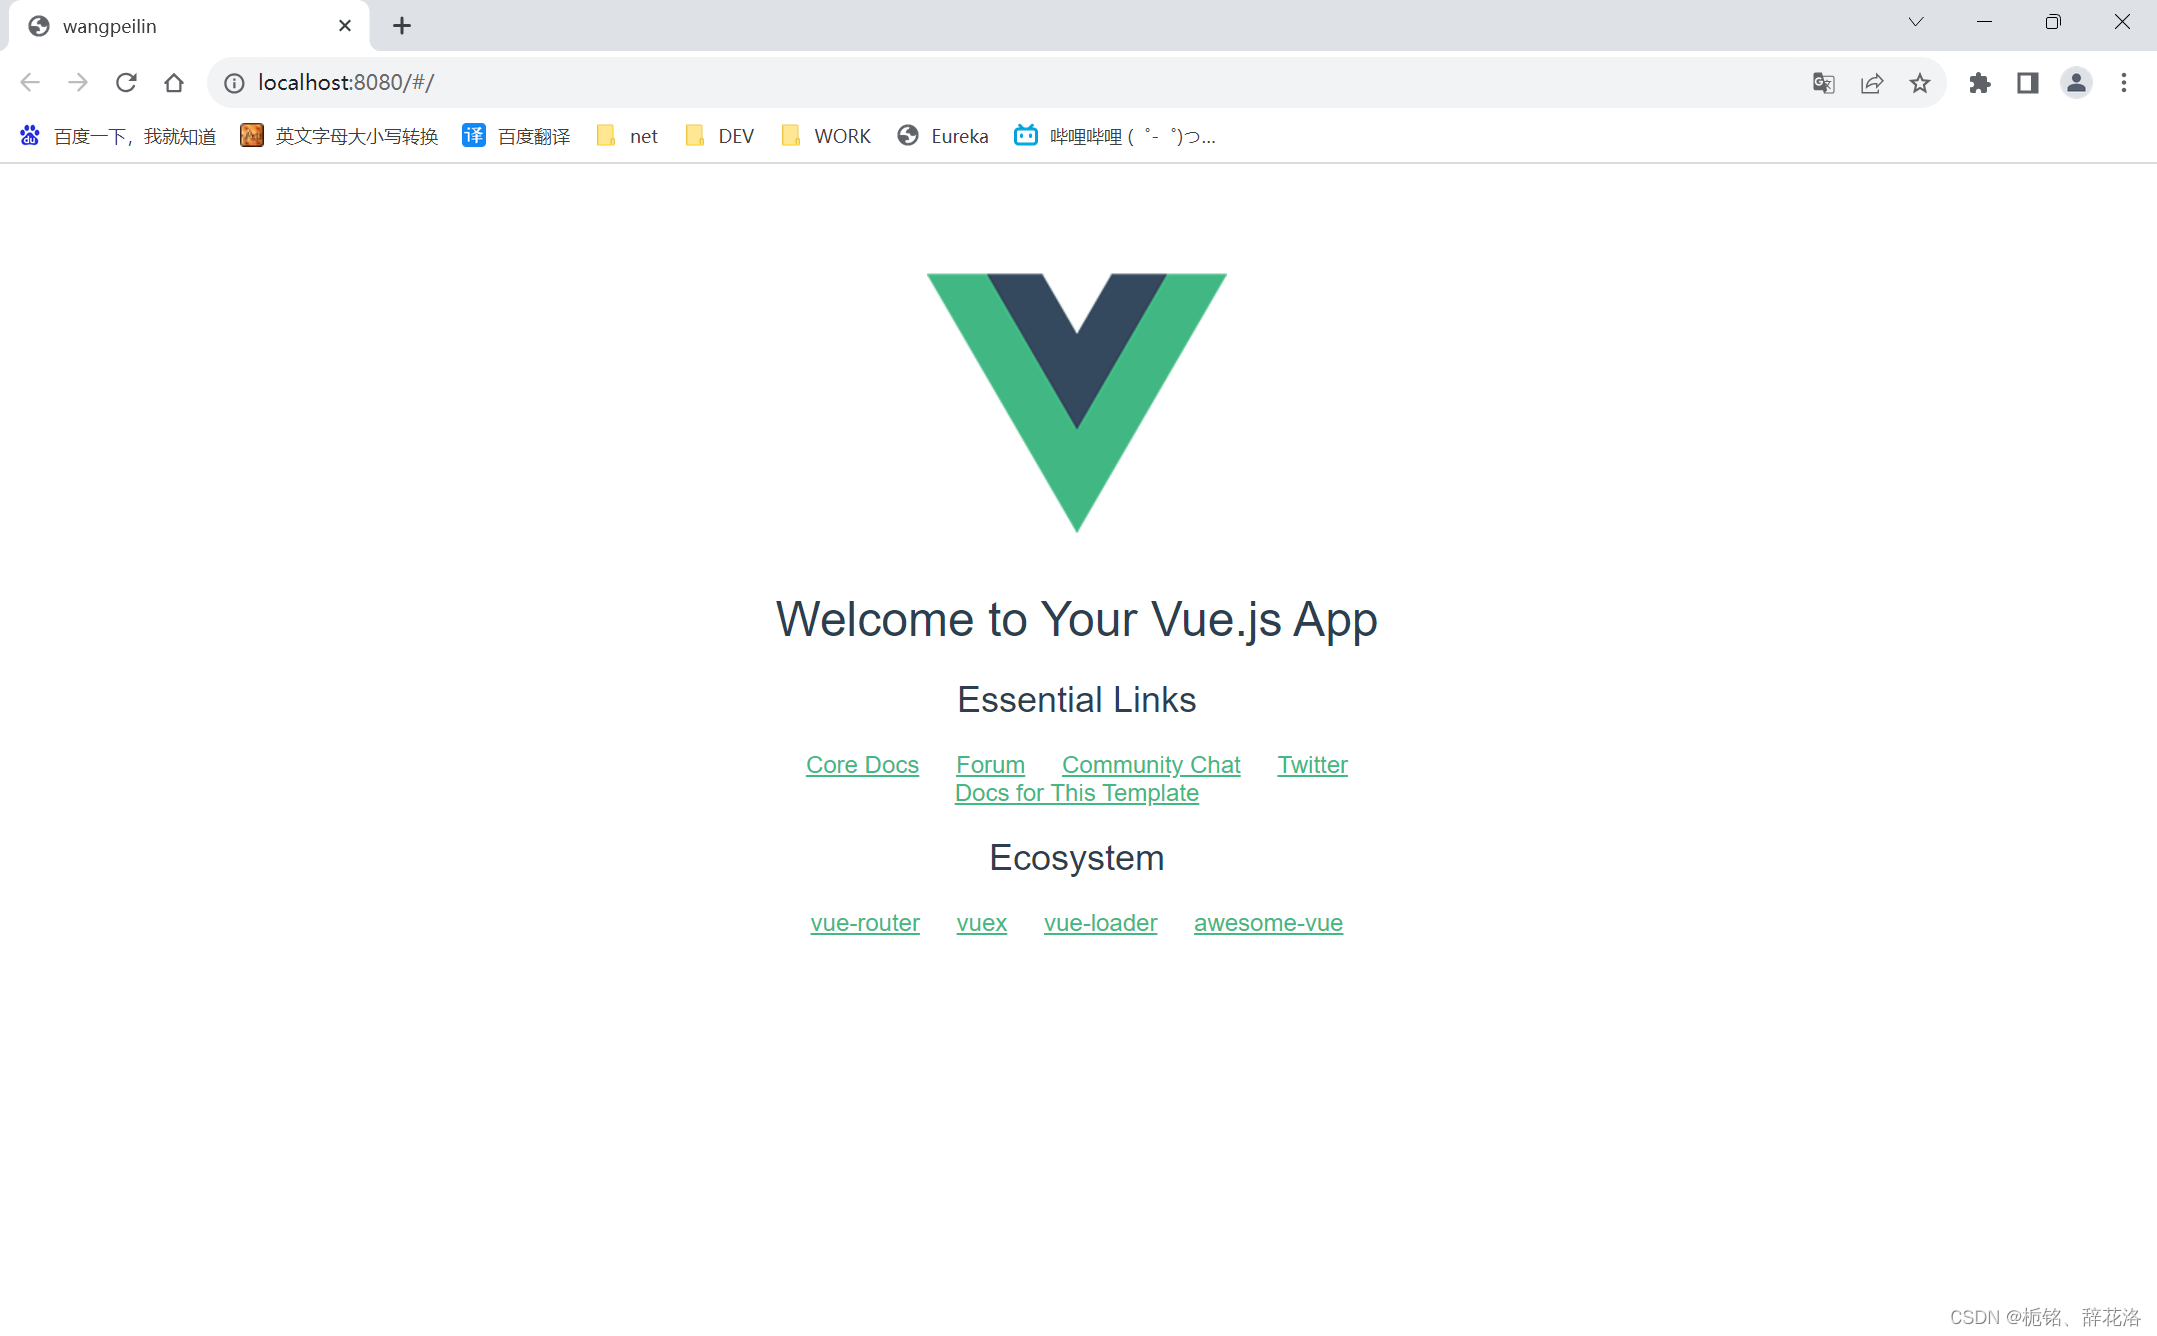Open the vue-router link
Screen dimensions: 2157x1336
click(x=865, y=923)
